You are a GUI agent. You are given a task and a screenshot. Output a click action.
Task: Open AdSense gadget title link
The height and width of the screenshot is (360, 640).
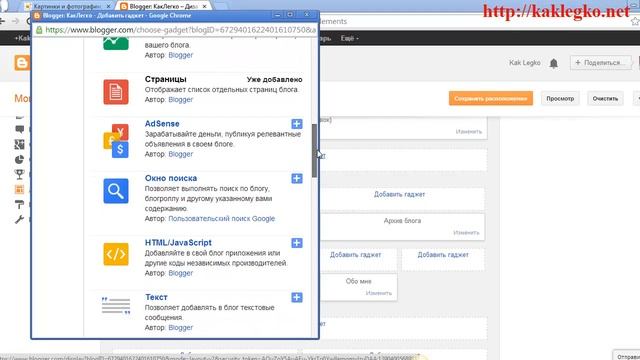162,124
